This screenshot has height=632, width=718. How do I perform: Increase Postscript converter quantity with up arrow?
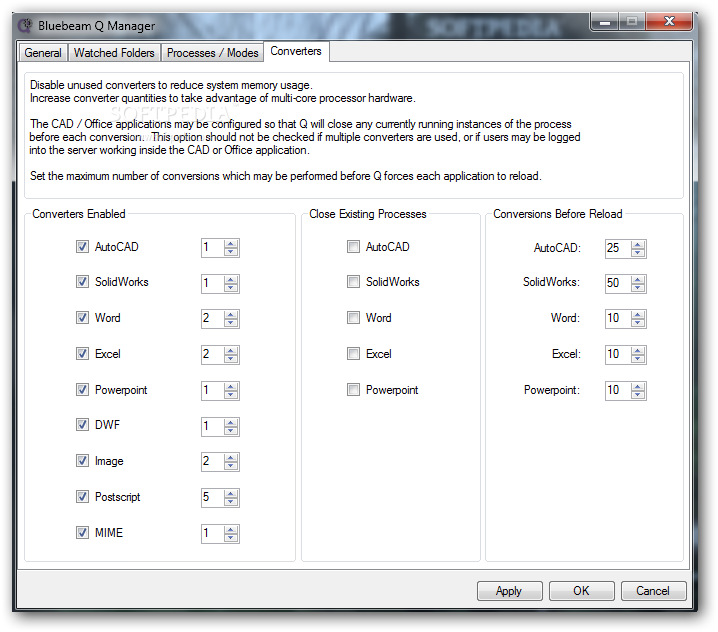coord(231,493)
